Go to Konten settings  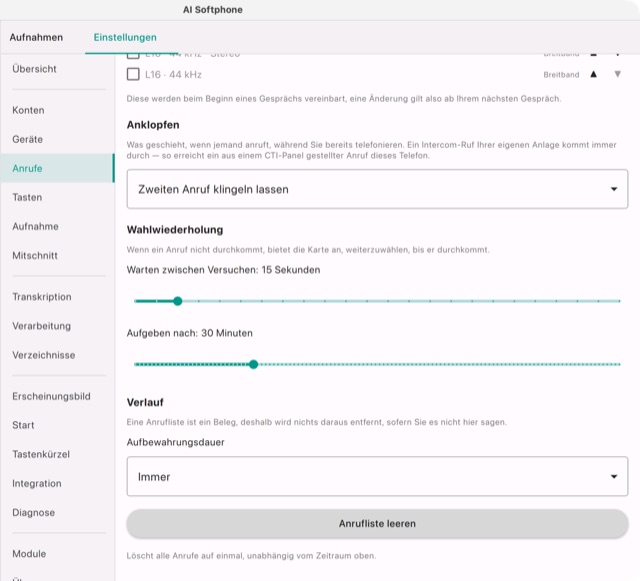57,110
